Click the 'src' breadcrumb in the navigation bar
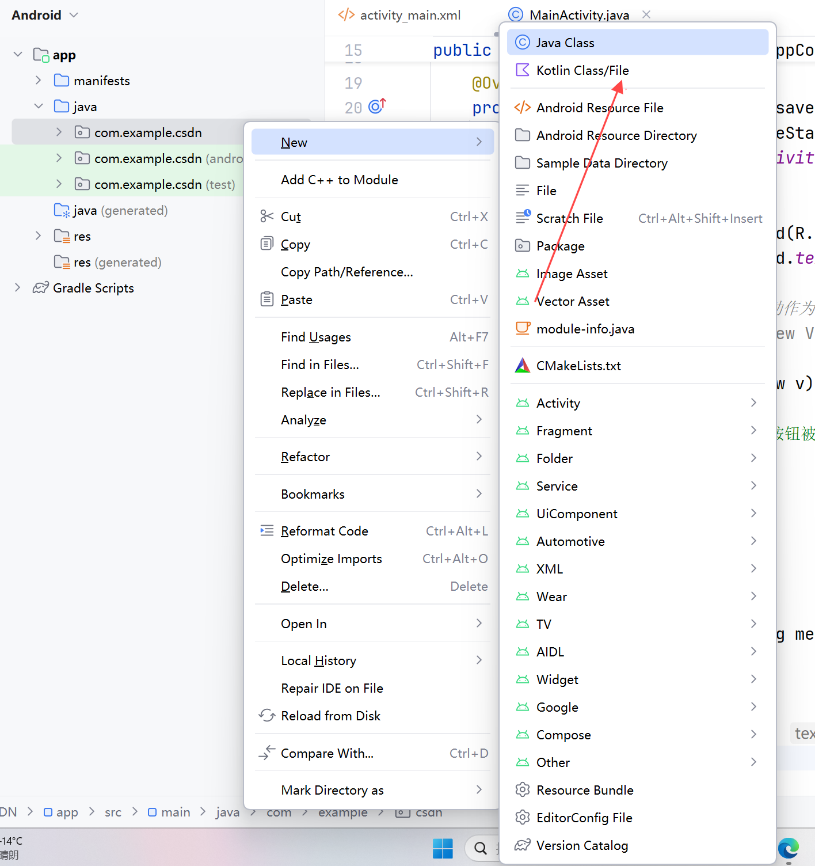This screenshot has height=866, width=815. tap(113, 812)
